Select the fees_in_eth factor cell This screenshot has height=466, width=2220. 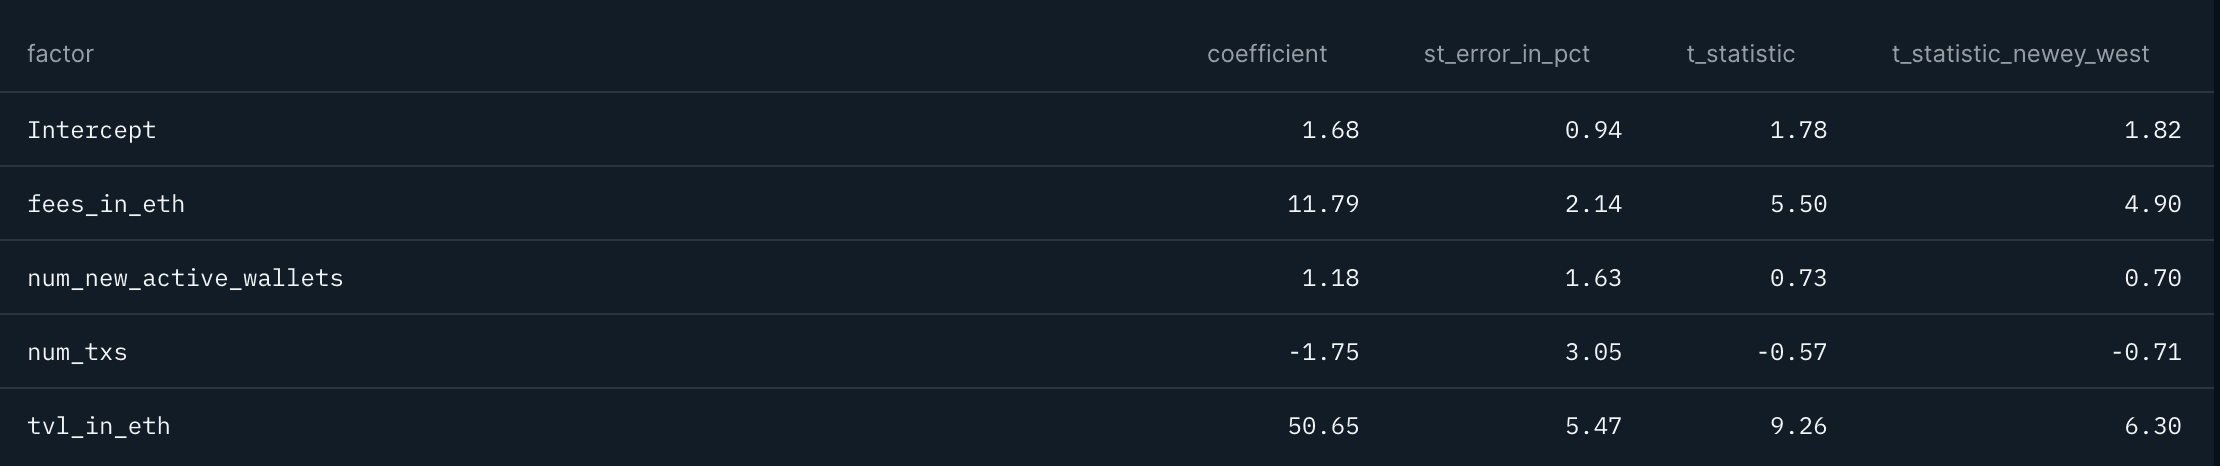point(106,204)
